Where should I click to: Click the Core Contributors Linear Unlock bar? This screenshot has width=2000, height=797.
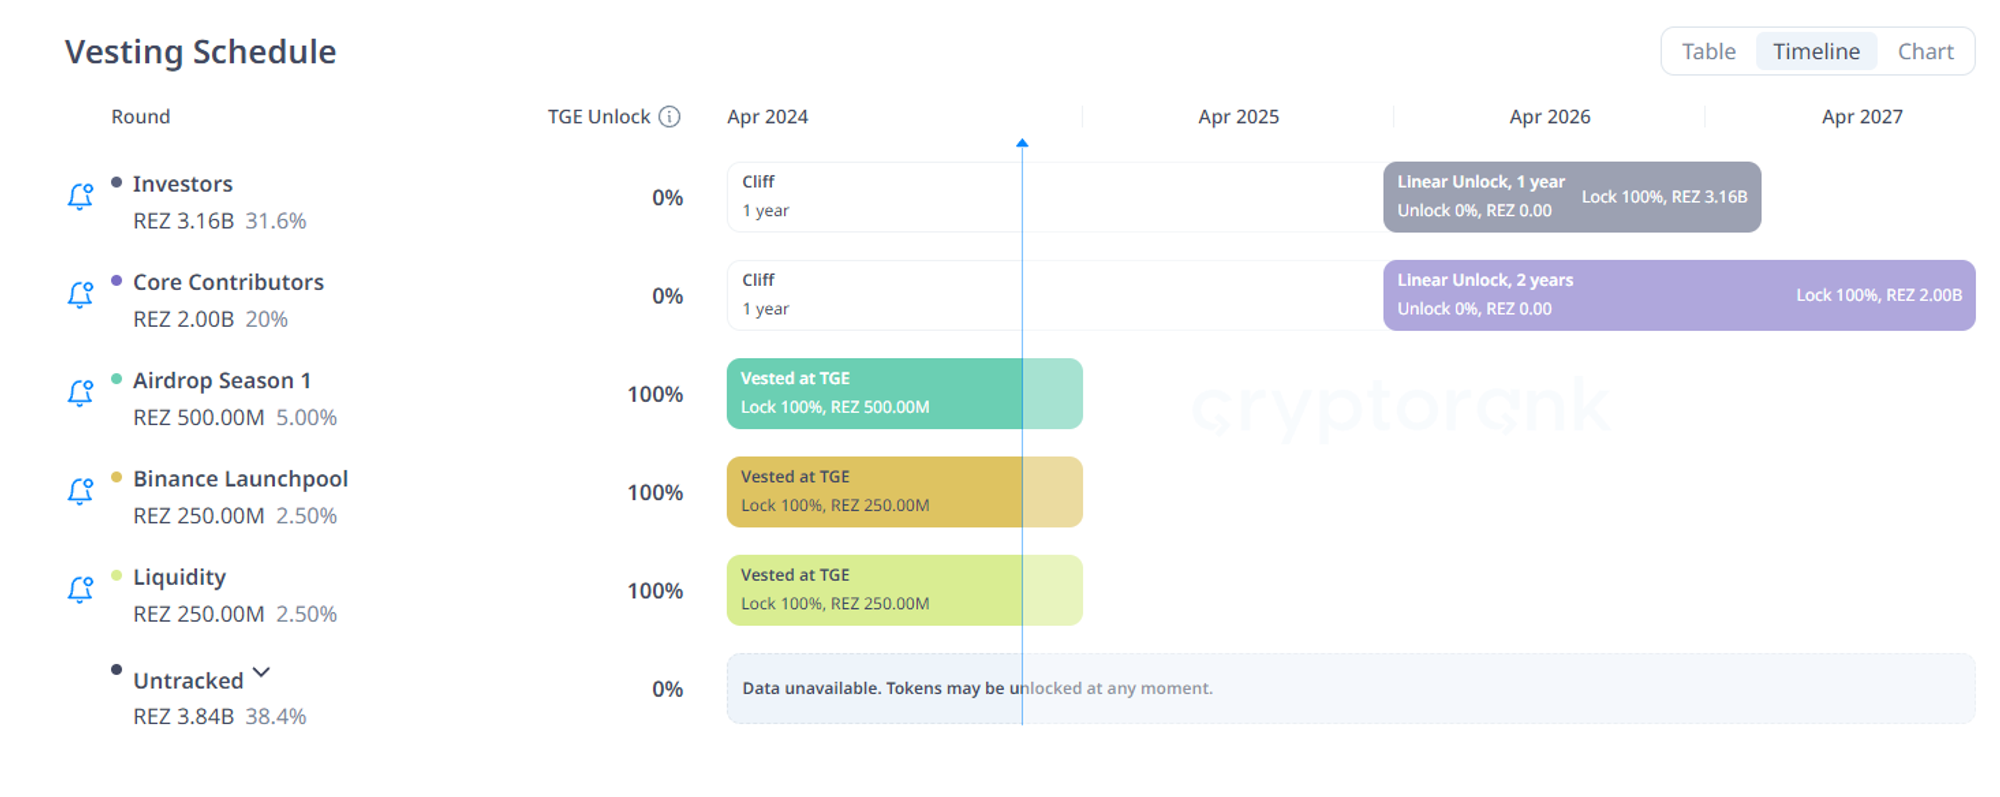pyautogui.click(x=1678, y=295)
